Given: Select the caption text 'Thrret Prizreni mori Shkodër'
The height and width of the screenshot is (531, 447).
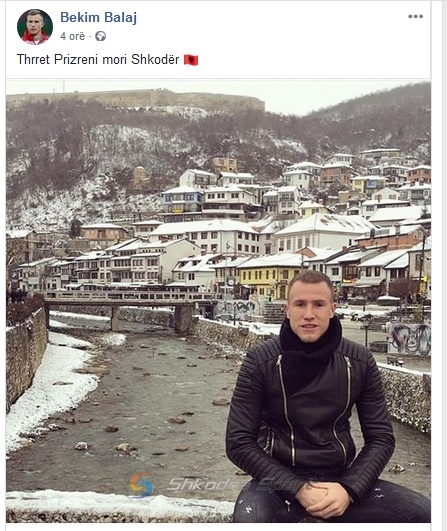Looking at the screenshot, I should pyautogui.click(x=98, y=60).
